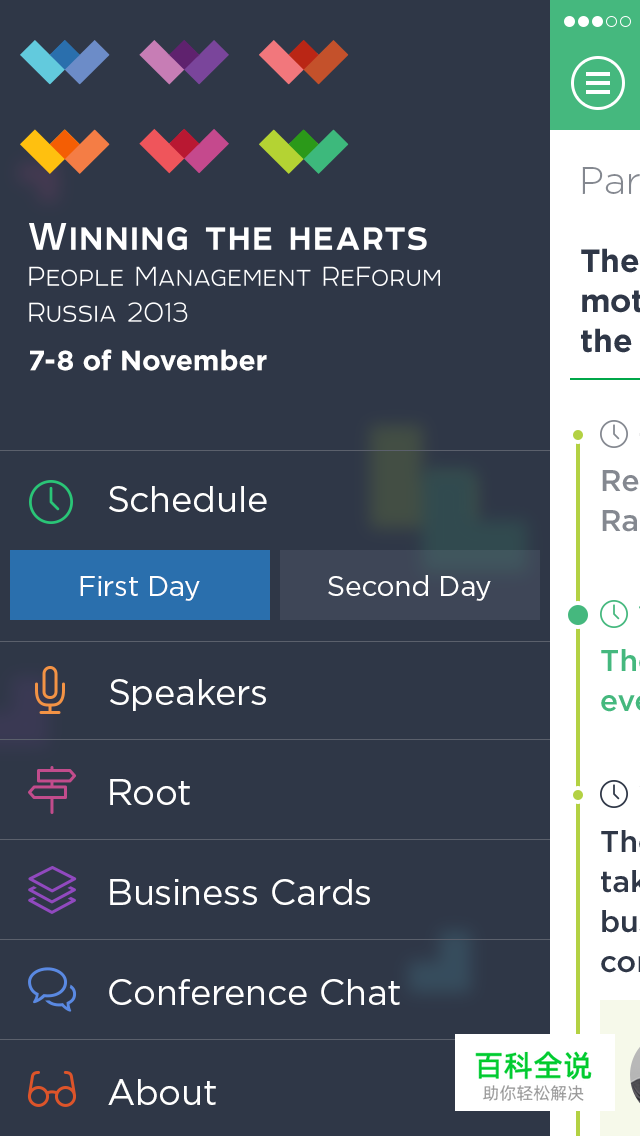Open Business Cards from the menu
The width and height of the screenshot is (640, 1136).
tap(239, 892)
